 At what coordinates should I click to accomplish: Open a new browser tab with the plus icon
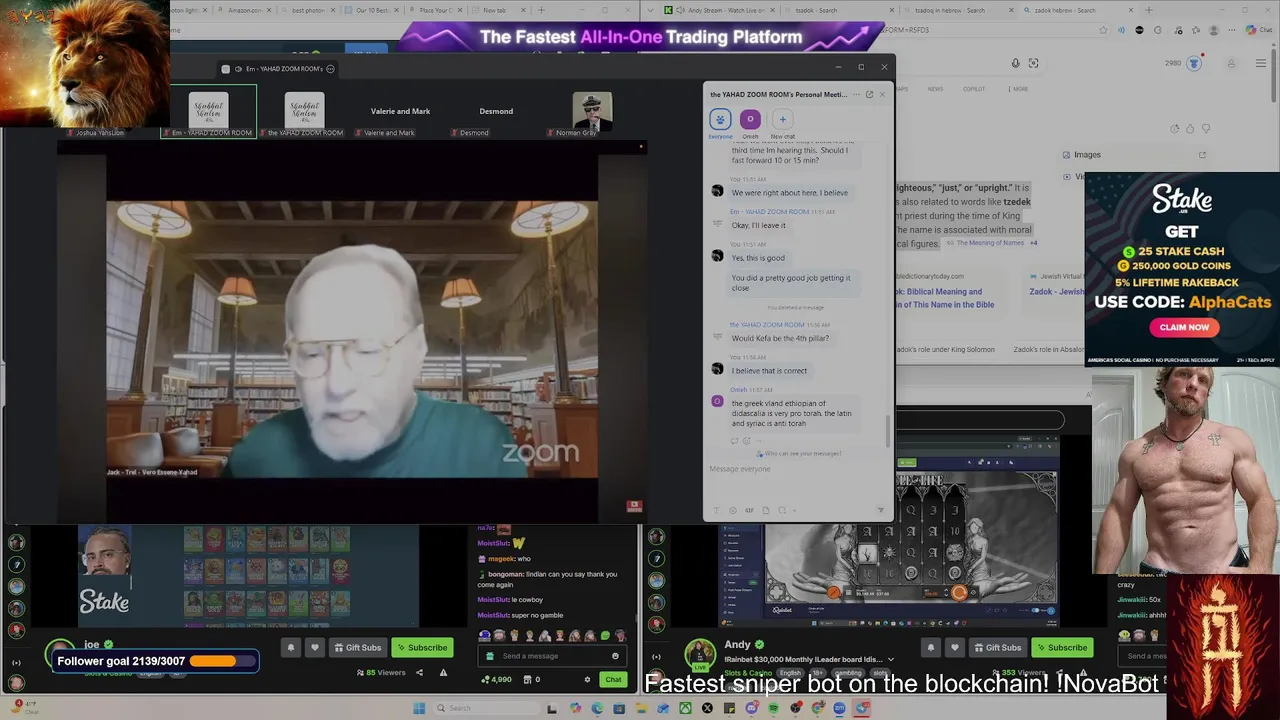click(1148, 10)
